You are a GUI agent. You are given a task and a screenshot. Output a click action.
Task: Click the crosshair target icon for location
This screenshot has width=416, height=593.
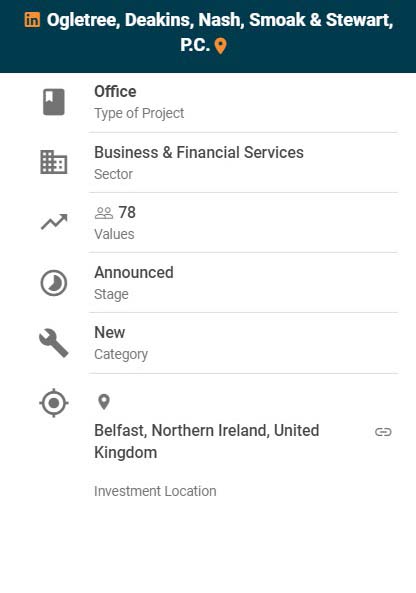click(54, 403)
